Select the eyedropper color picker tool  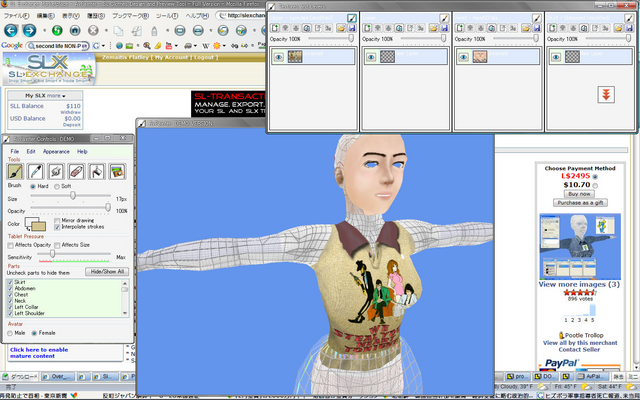tap(36, 171)
